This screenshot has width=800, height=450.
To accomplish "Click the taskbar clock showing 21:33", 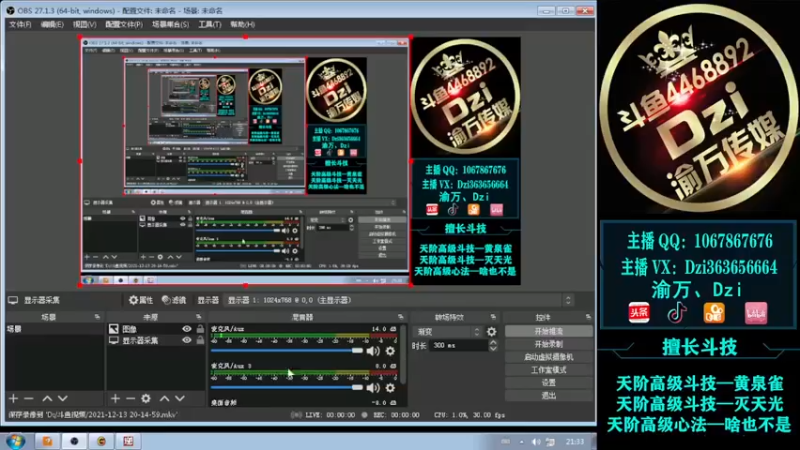I will click(x=575, y=442).
